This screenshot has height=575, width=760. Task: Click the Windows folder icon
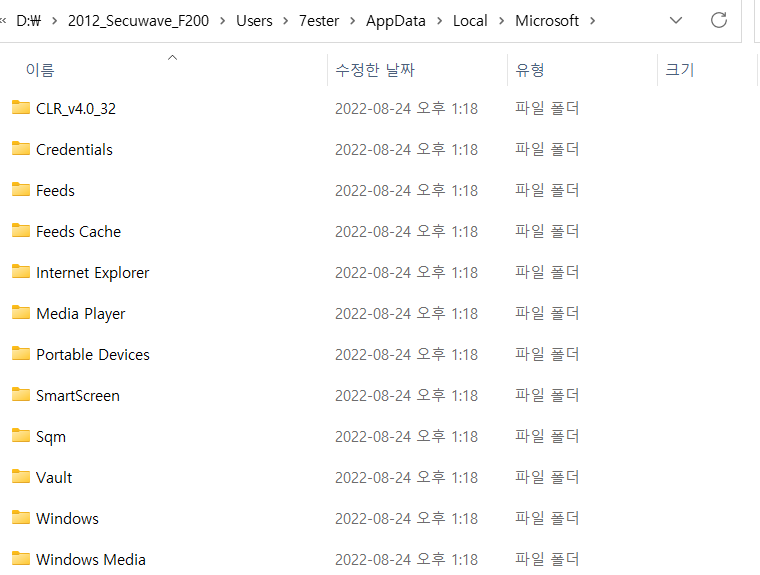tap(21, 517)
